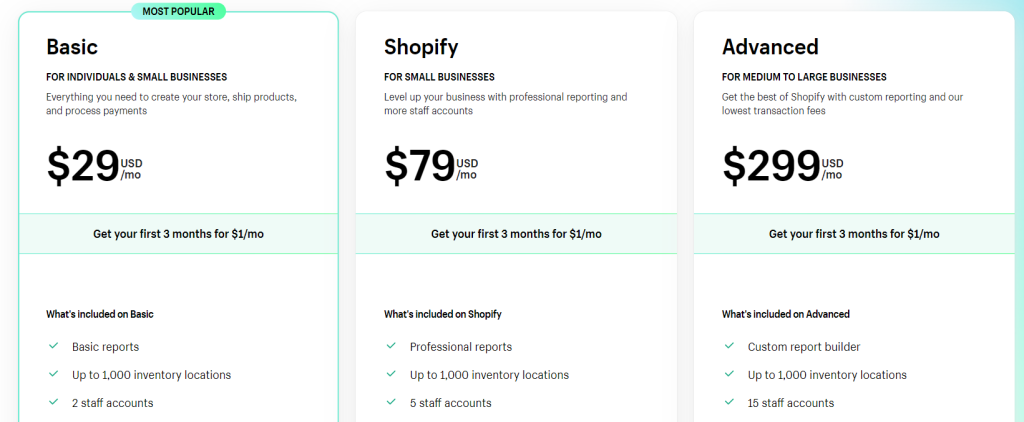This screenshot has height=422, width=1024.
Task: Click the $79 USD/mo price
Action: coord(431,166)
